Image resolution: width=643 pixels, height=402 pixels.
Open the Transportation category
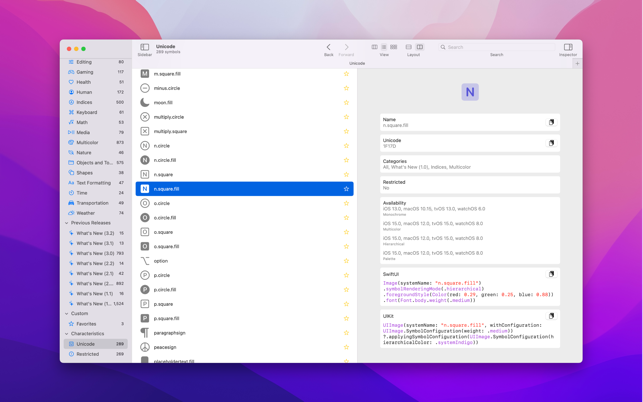(x=96, y=203)
